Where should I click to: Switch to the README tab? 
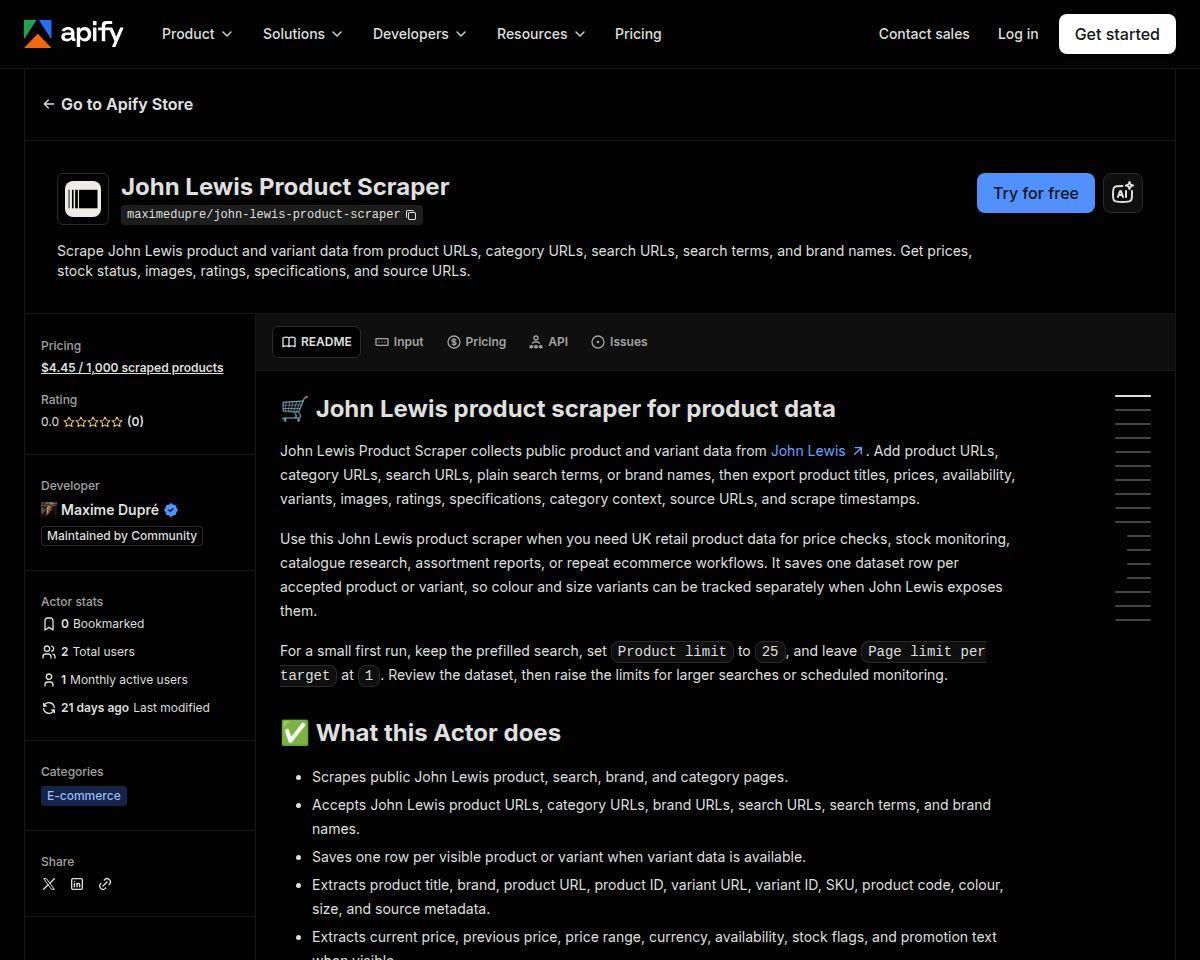point(316,342)
